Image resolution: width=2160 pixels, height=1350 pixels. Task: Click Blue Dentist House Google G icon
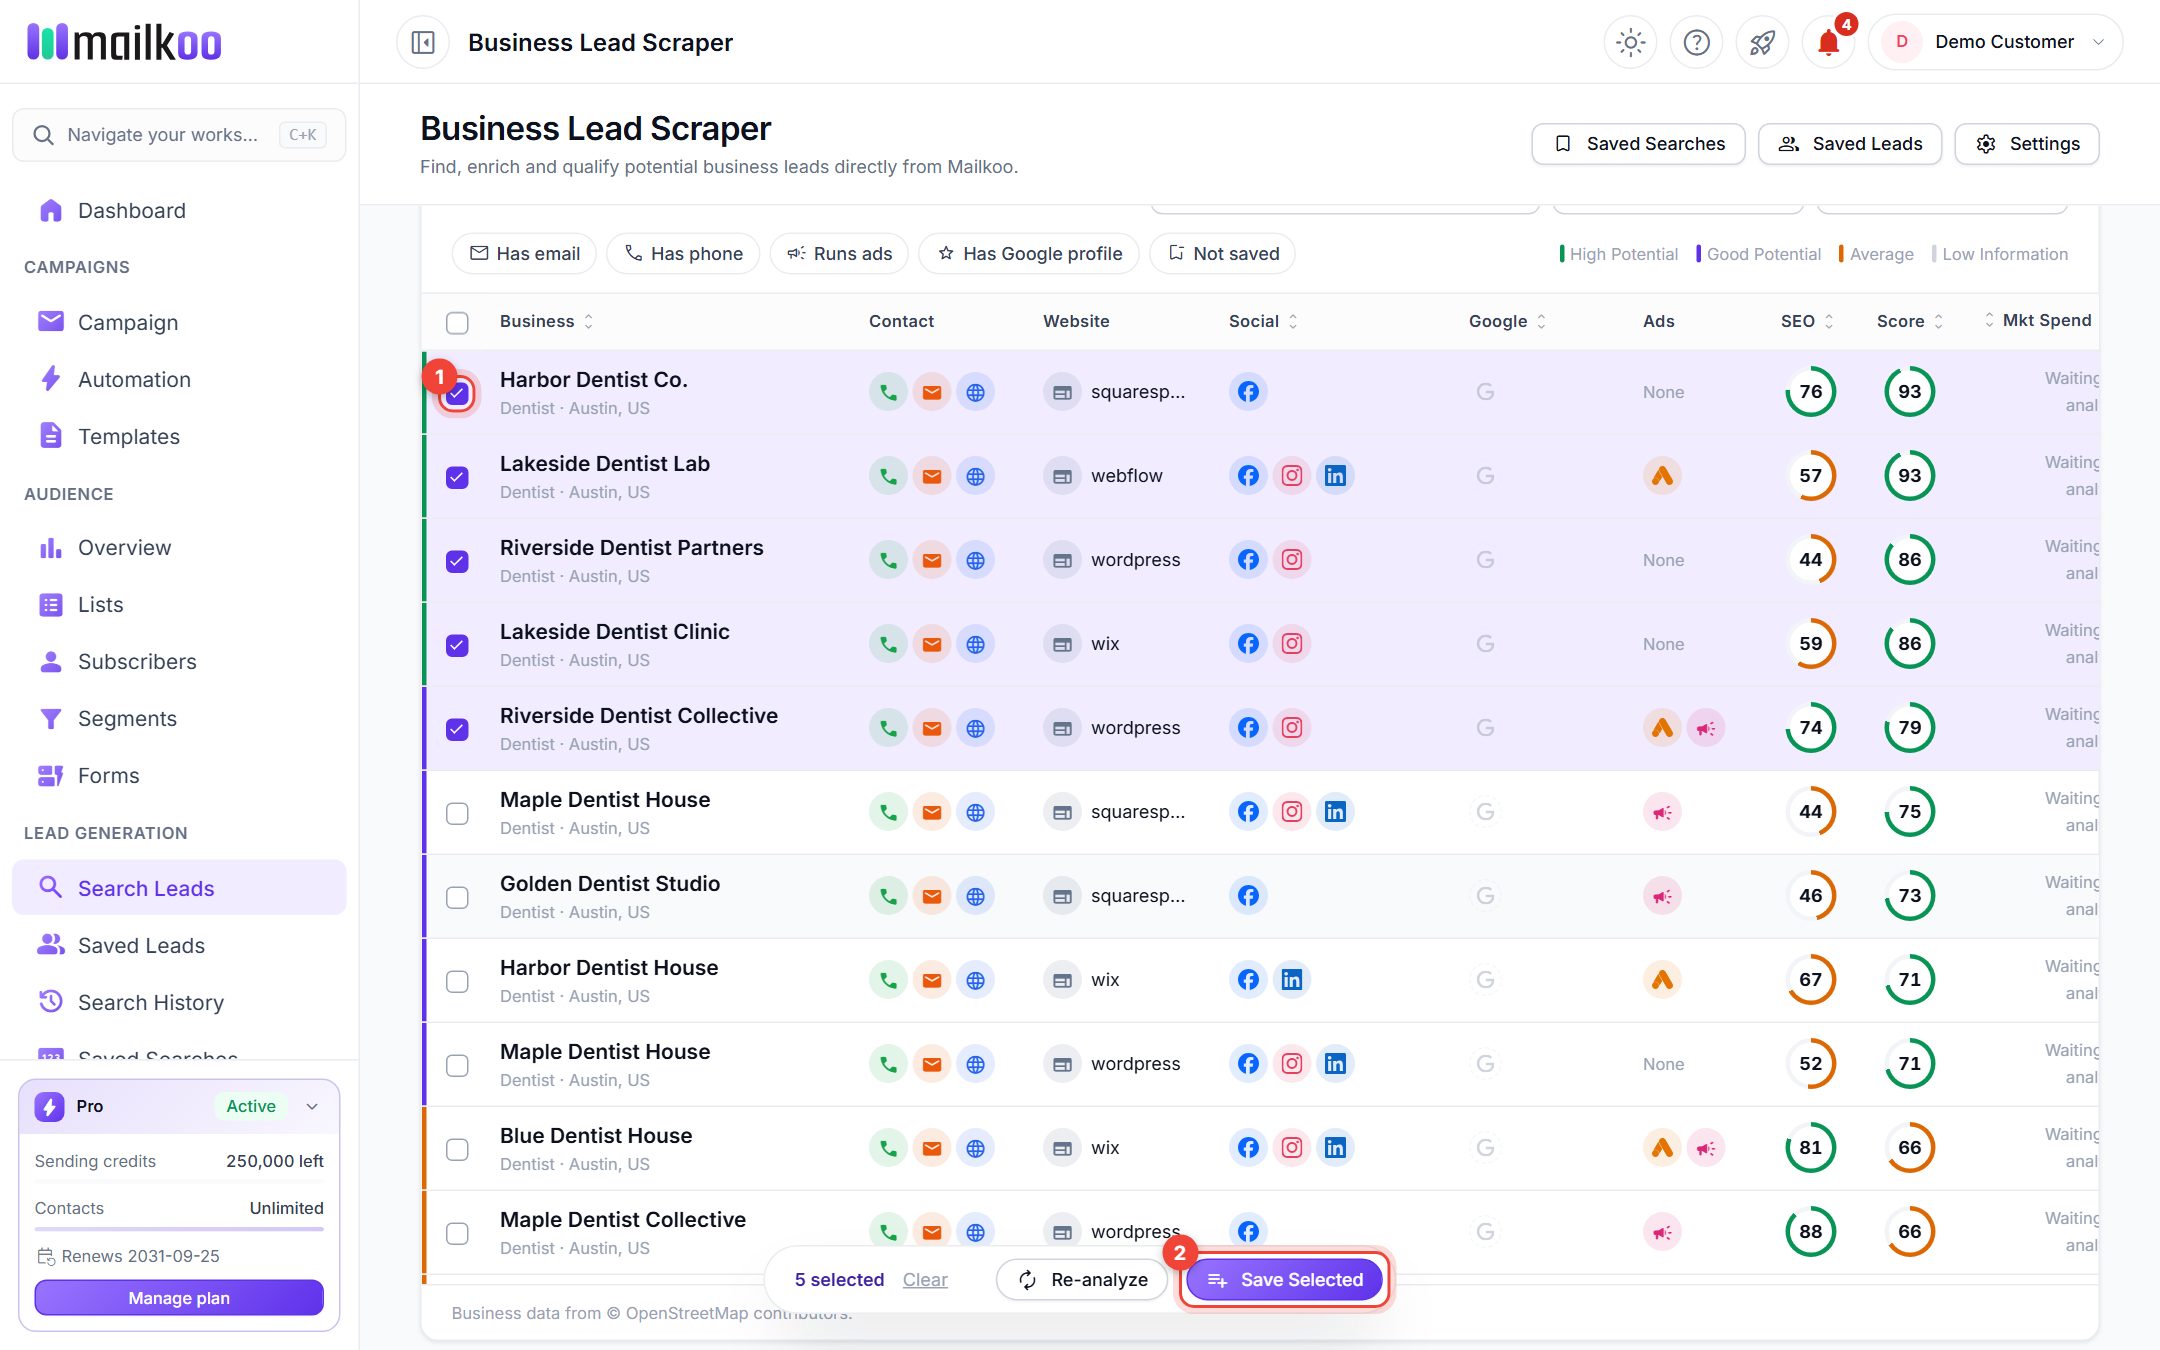pyautogui.click(x=1485, y=1148)
